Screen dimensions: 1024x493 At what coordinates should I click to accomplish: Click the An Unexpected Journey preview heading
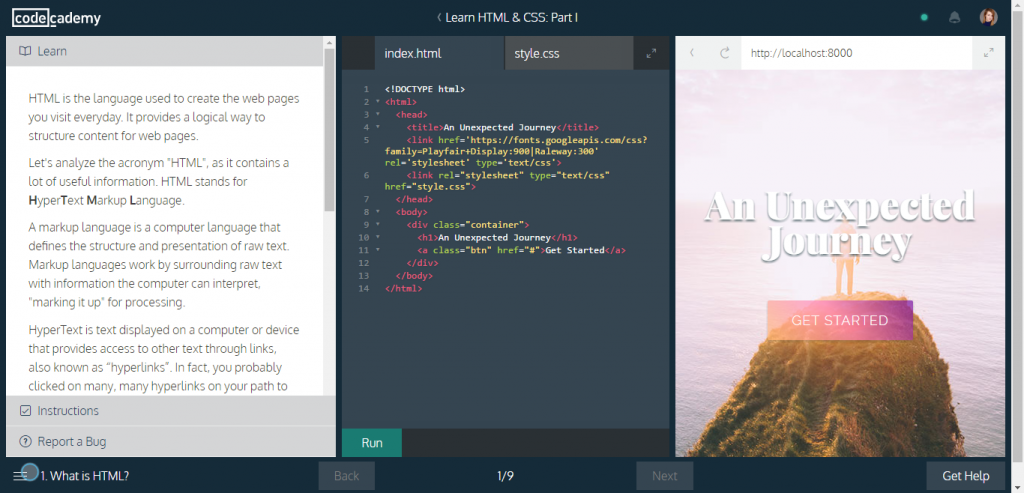pos(840,224)
